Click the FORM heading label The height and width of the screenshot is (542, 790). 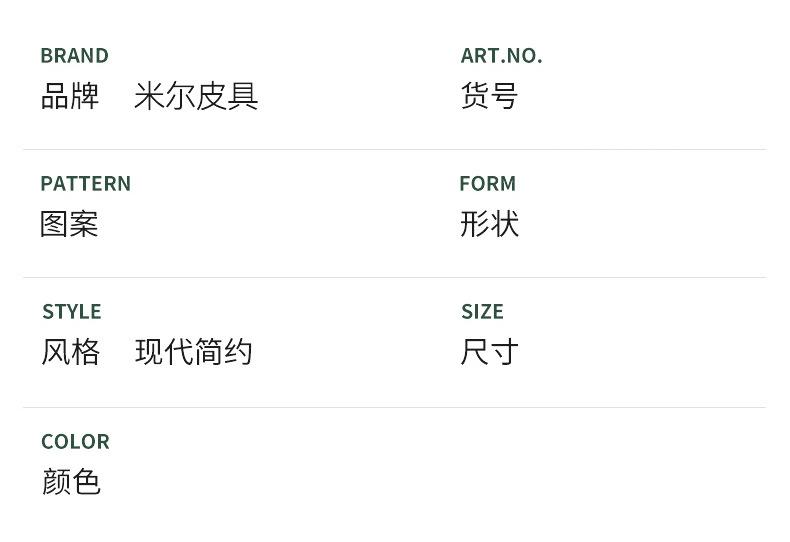[x=487, y=184]
